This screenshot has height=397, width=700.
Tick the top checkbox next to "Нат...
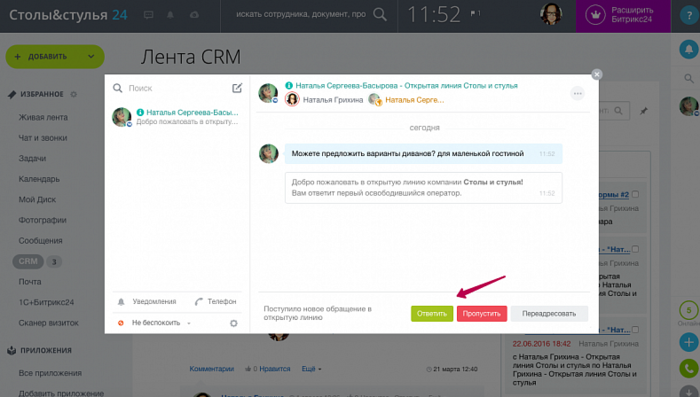pyautogui.click(x=635, y=249)
